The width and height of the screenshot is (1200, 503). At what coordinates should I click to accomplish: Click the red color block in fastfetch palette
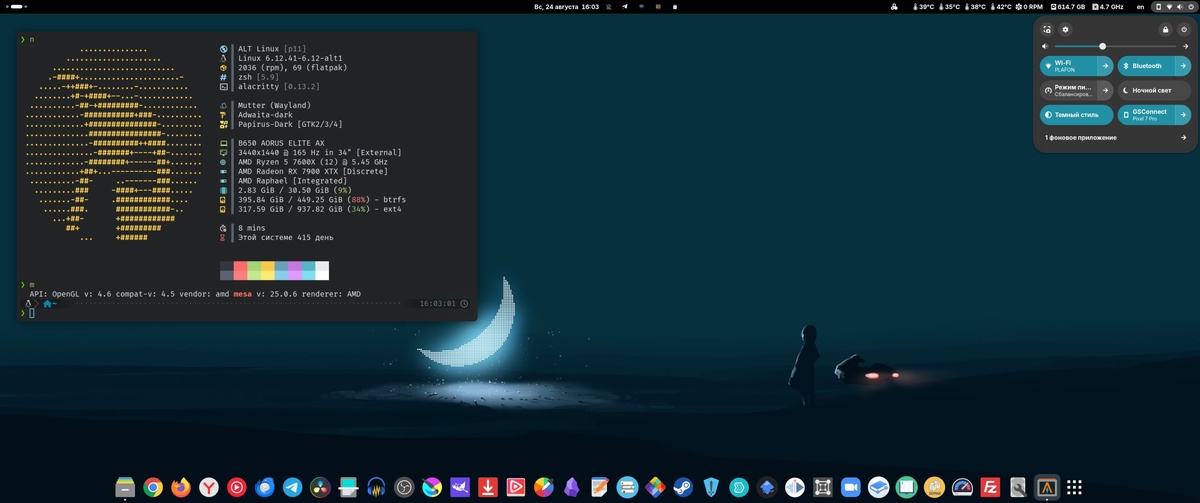point(240,270)
